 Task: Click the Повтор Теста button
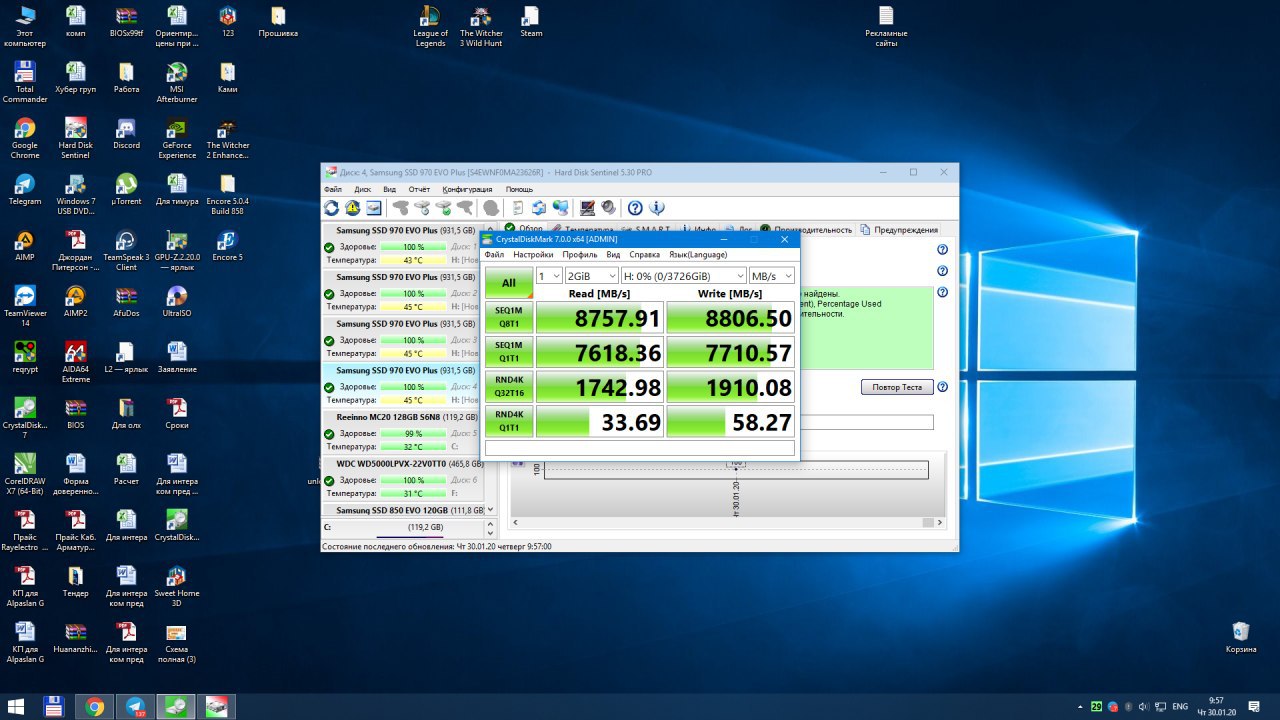click(x=897, y=387)
